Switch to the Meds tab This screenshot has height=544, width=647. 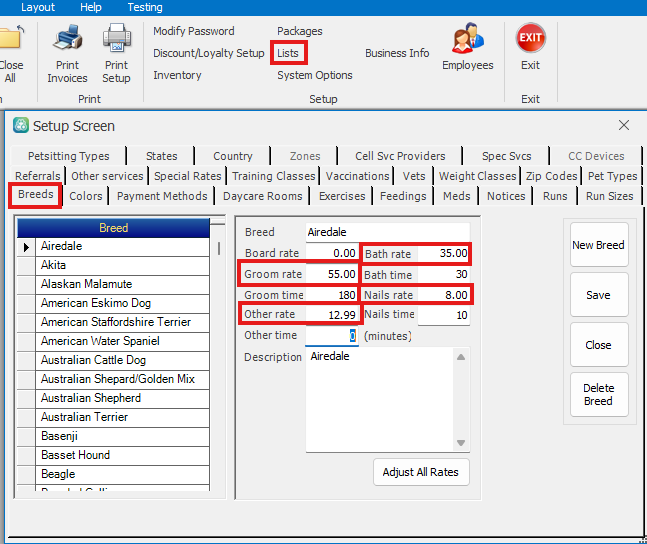[x=456, y=196]
